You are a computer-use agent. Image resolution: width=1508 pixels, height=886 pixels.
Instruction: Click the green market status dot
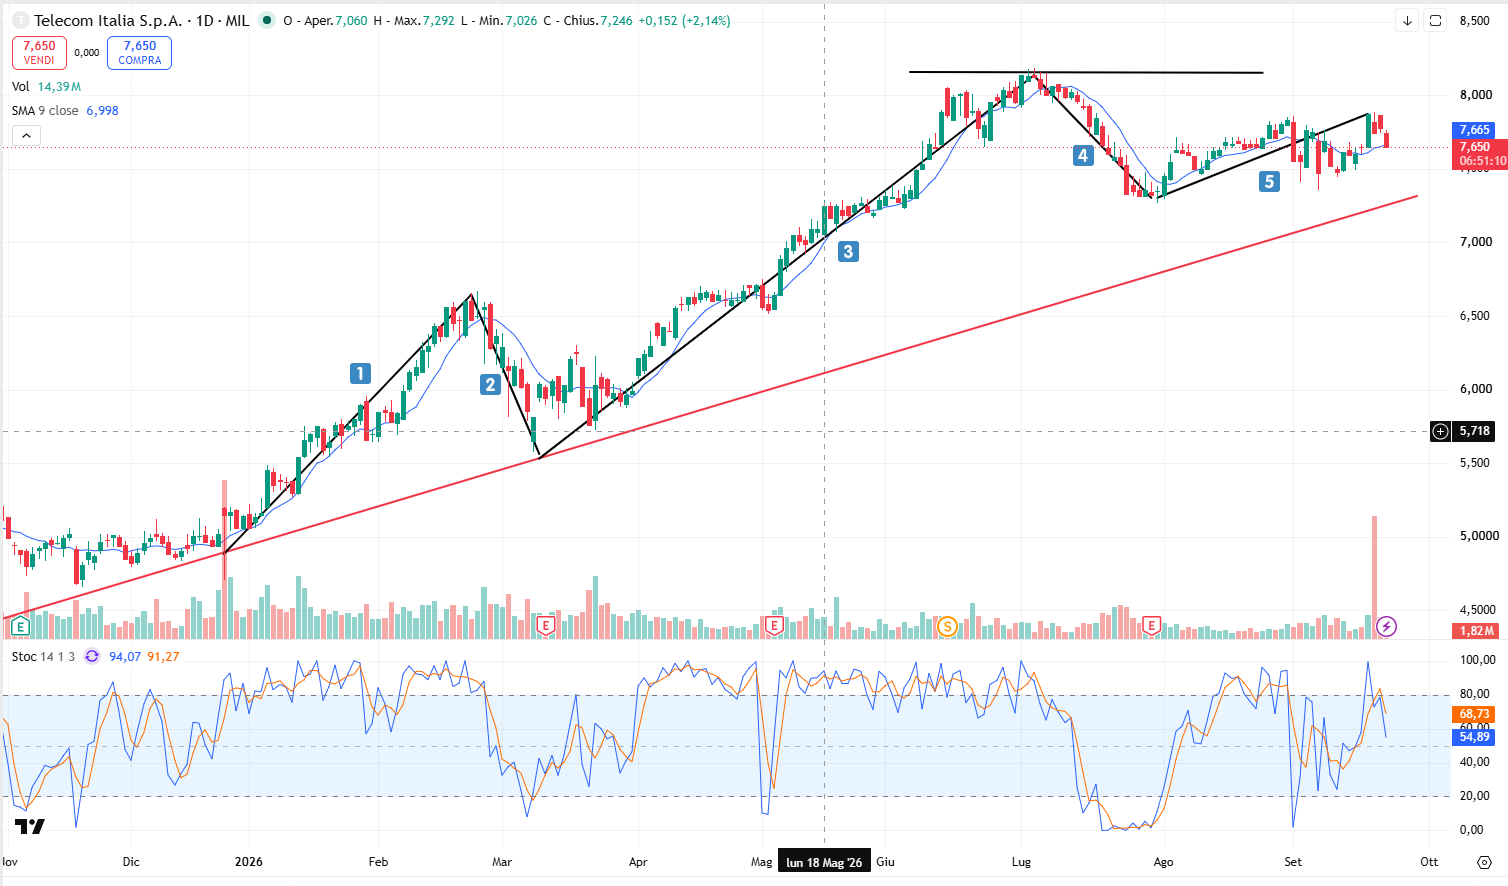[x=266, y=20]
